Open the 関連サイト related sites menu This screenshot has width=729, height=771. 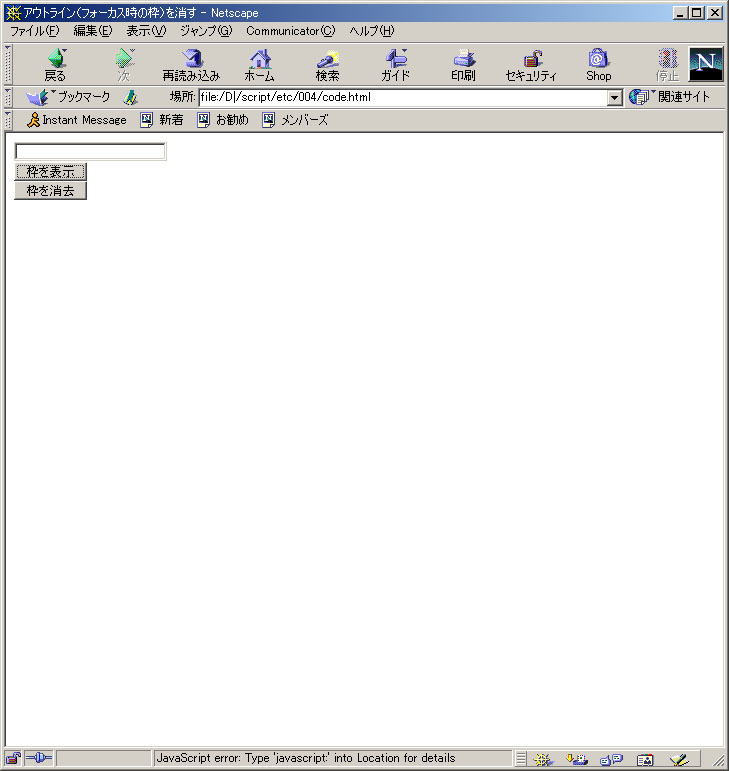click(670, 97)
